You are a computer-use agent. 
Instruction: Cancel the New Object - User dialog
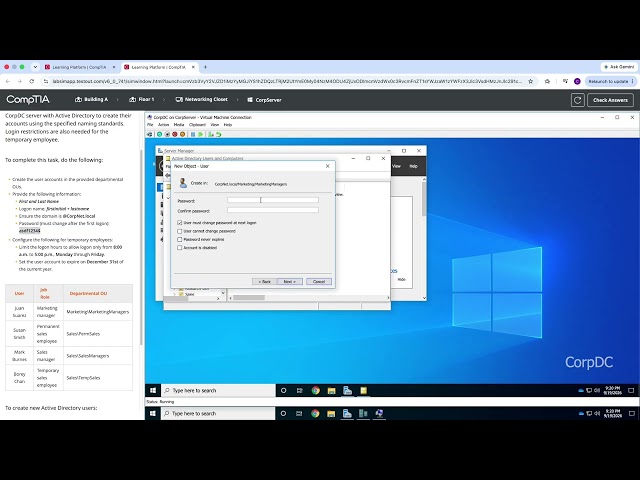click(319, 282)
